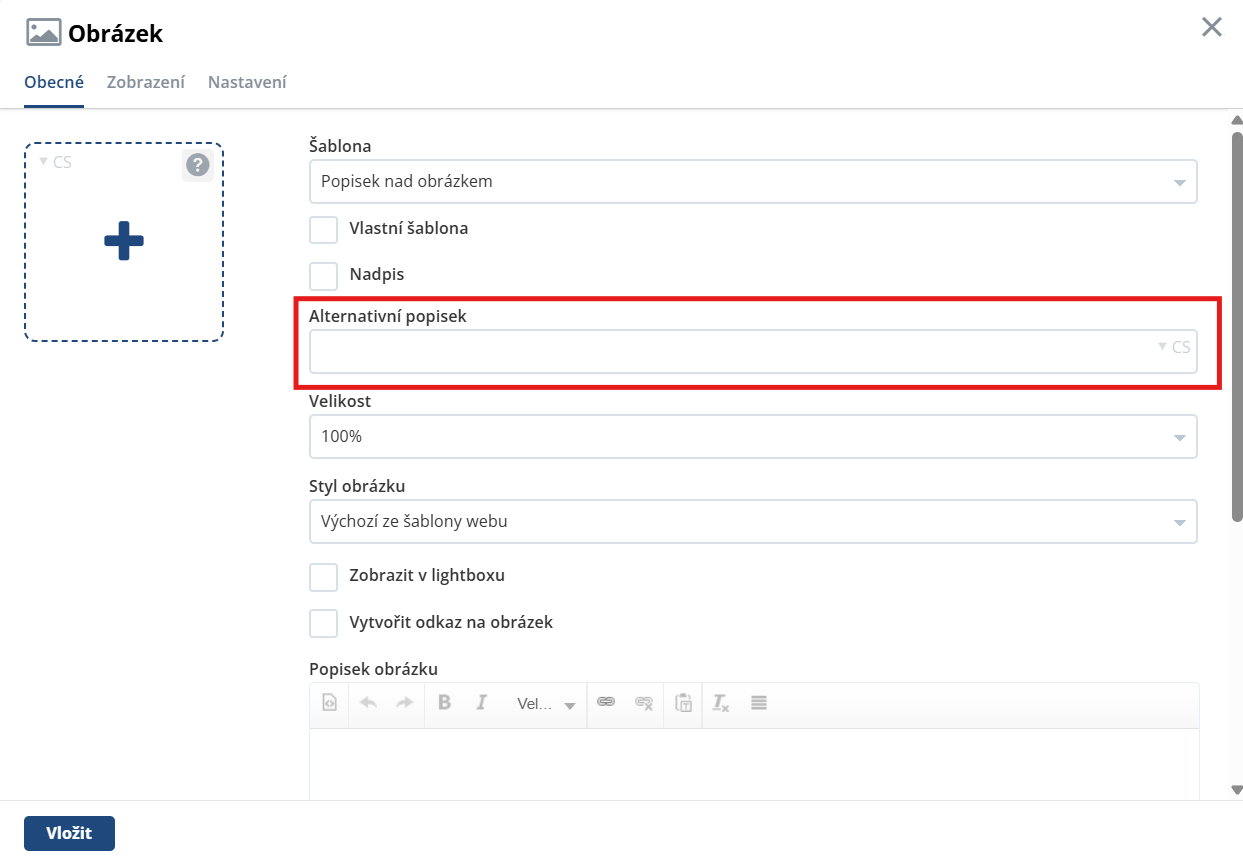The height and width of the screenshot is (862, 1243).
Task: Check Vytvořit odkaz na obrázek
Action: 323,623
